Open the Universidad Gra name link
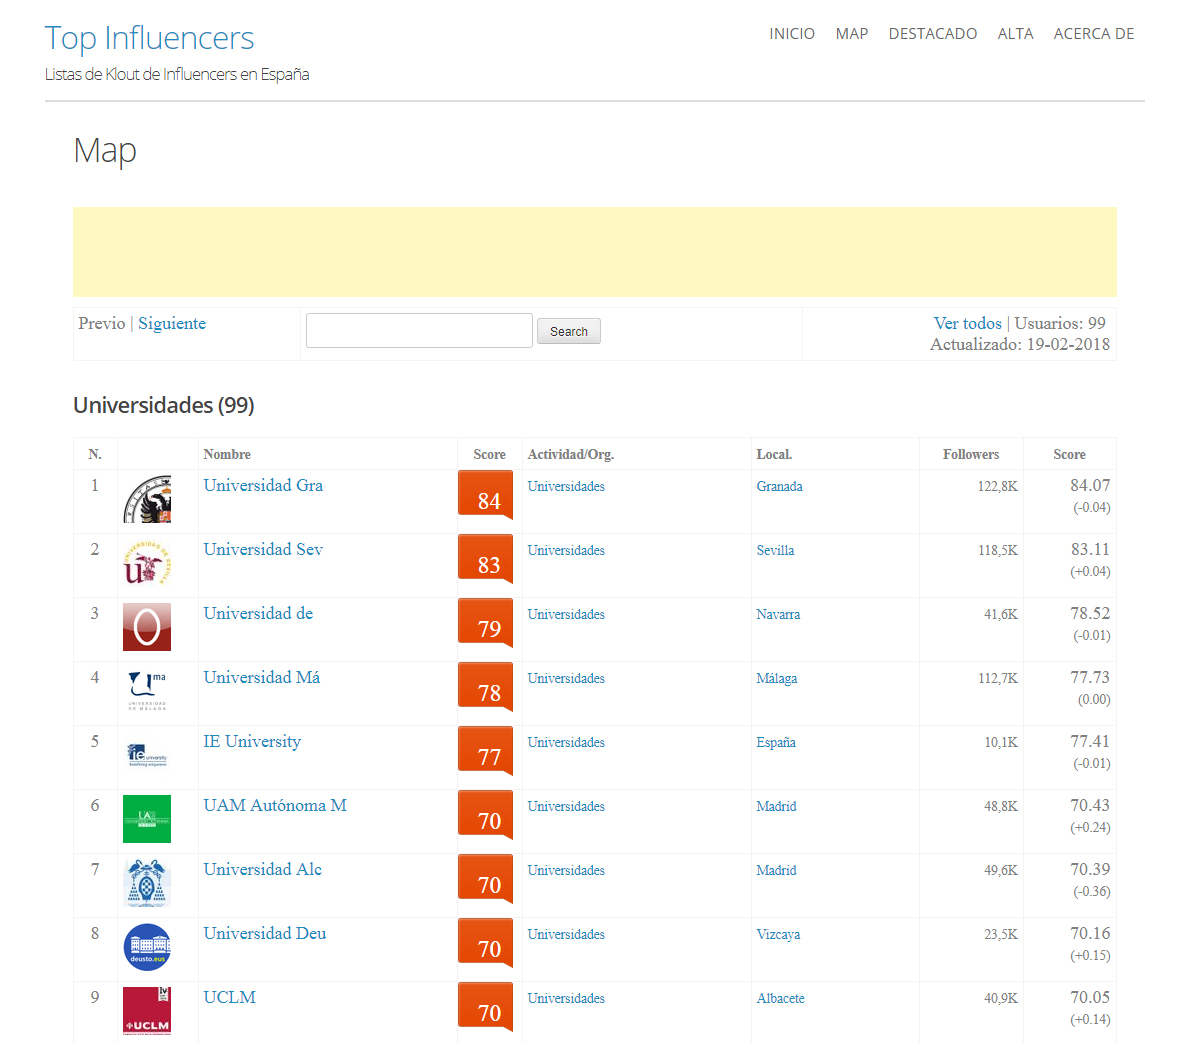1203x1043 pixels. 263,485
